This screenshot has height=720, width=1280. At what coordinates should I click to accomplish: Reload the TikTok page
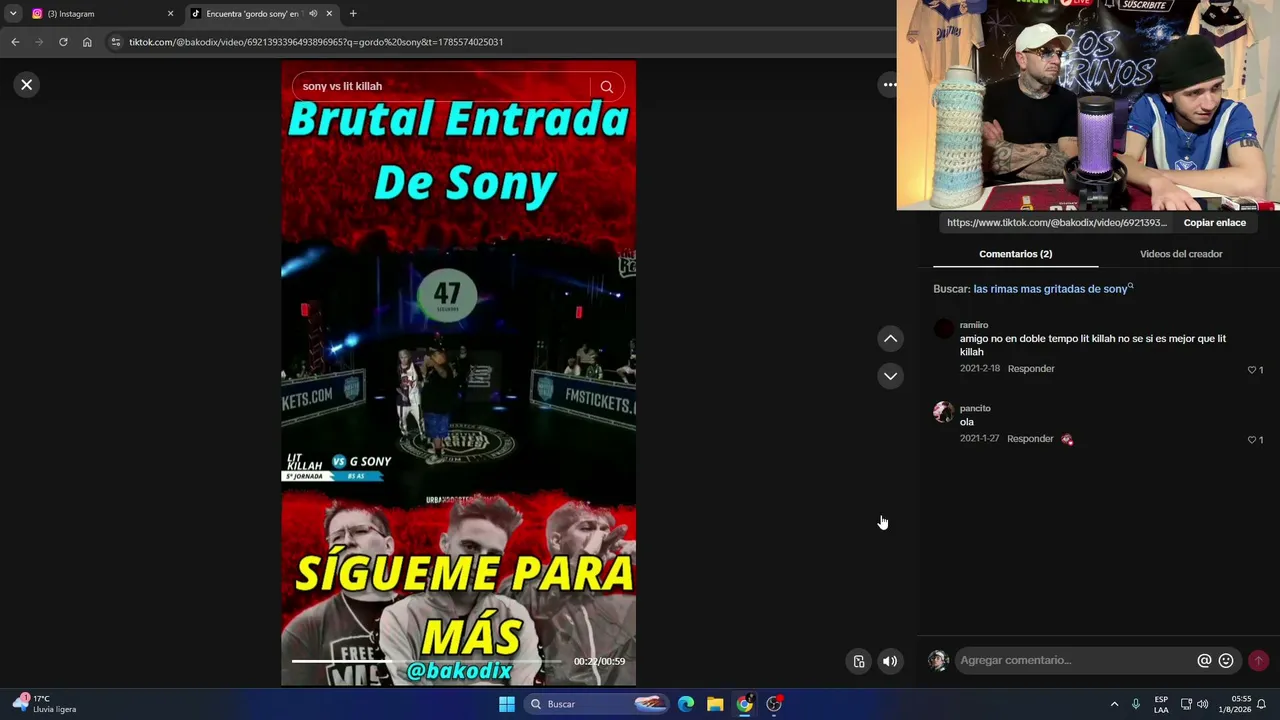(63, 42)
